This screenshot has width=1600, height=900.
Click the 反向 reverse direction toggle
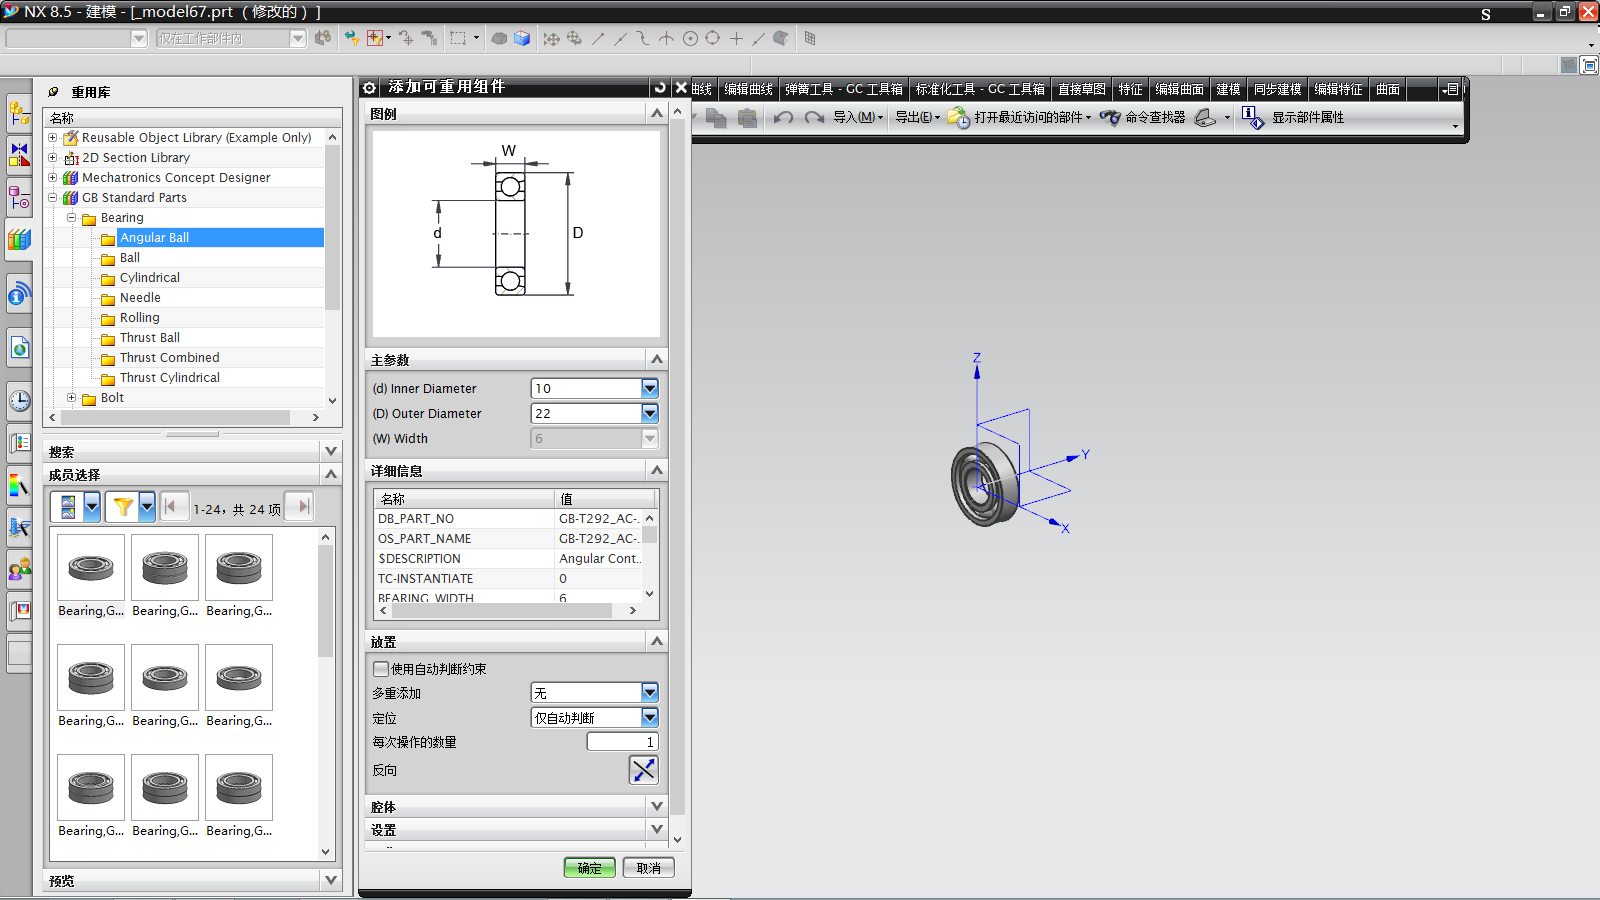(x=644, y=770)
